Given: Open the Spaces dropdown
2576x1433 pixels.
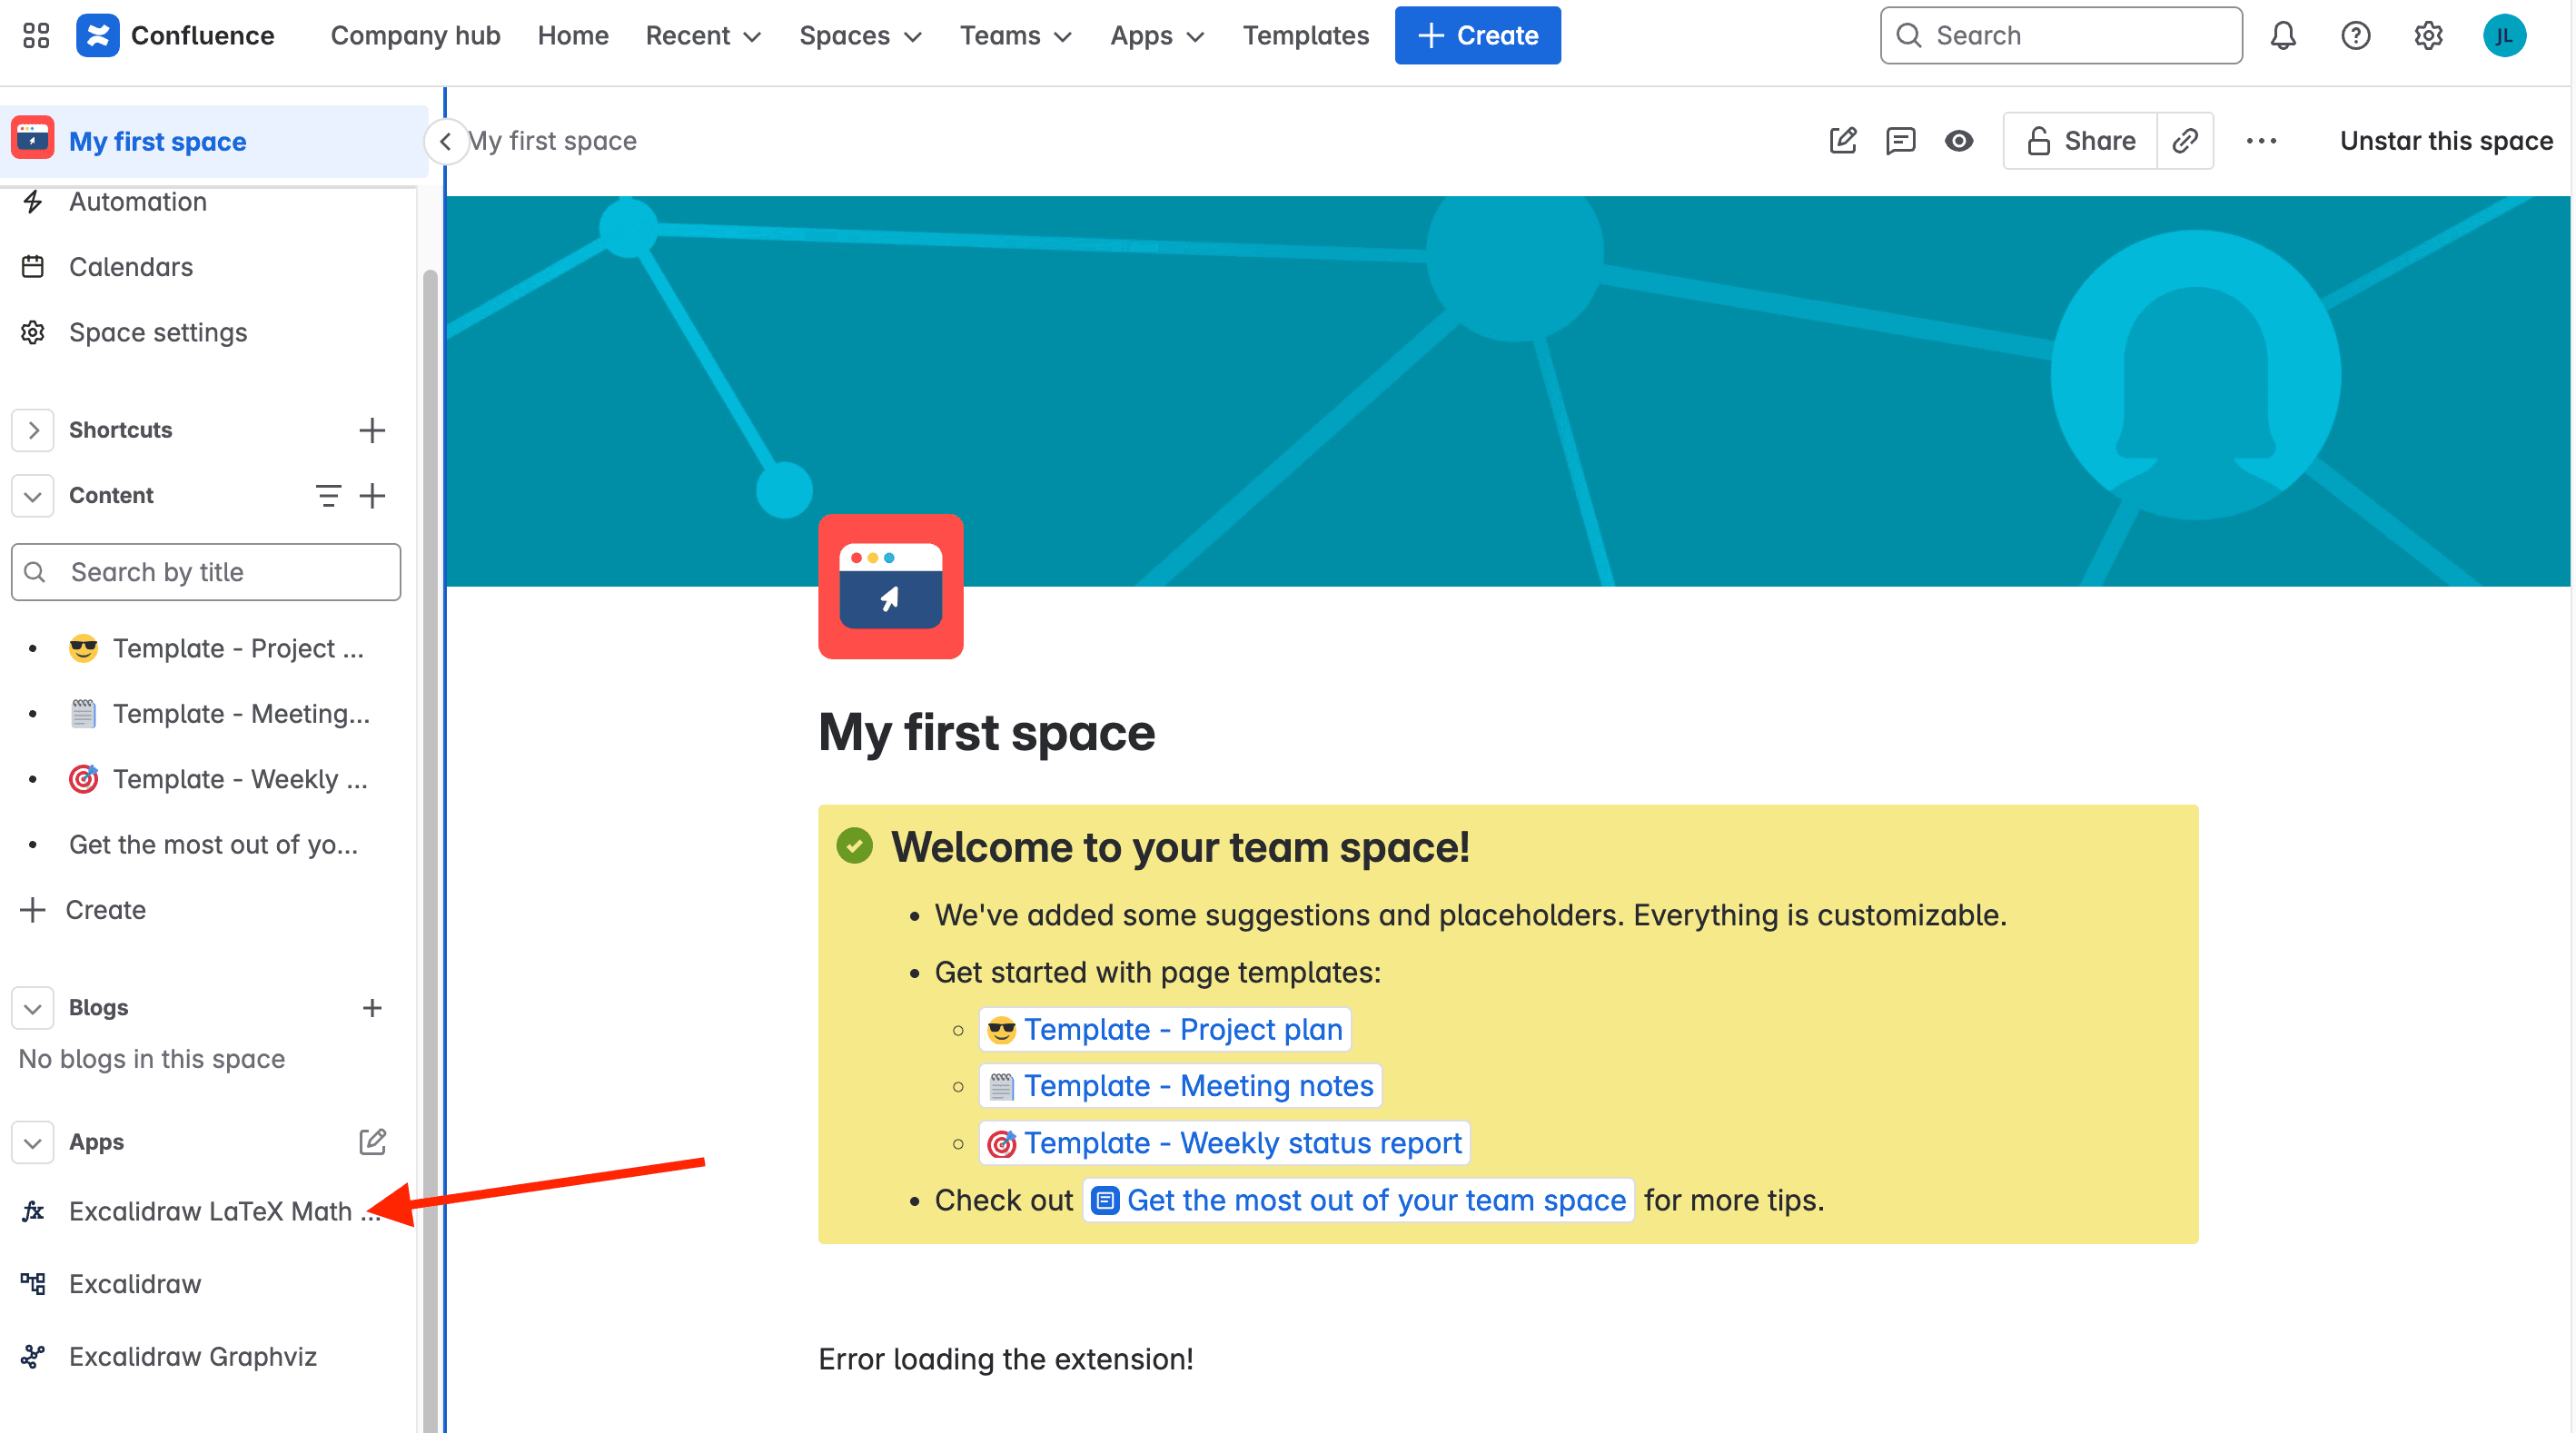Looking at the screenshot, I should point(860,36).
